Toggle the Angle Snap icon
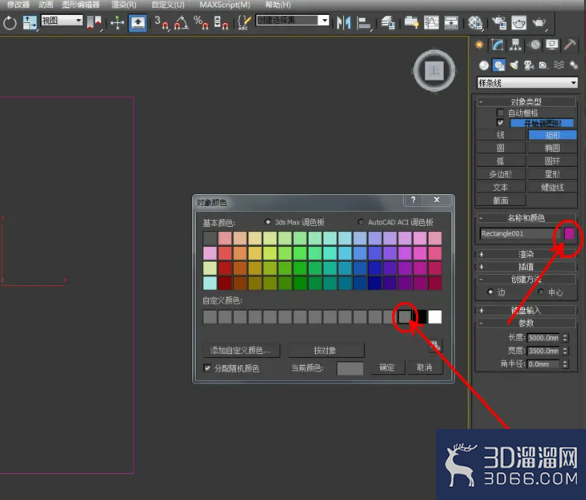 [x=181, y=23]
